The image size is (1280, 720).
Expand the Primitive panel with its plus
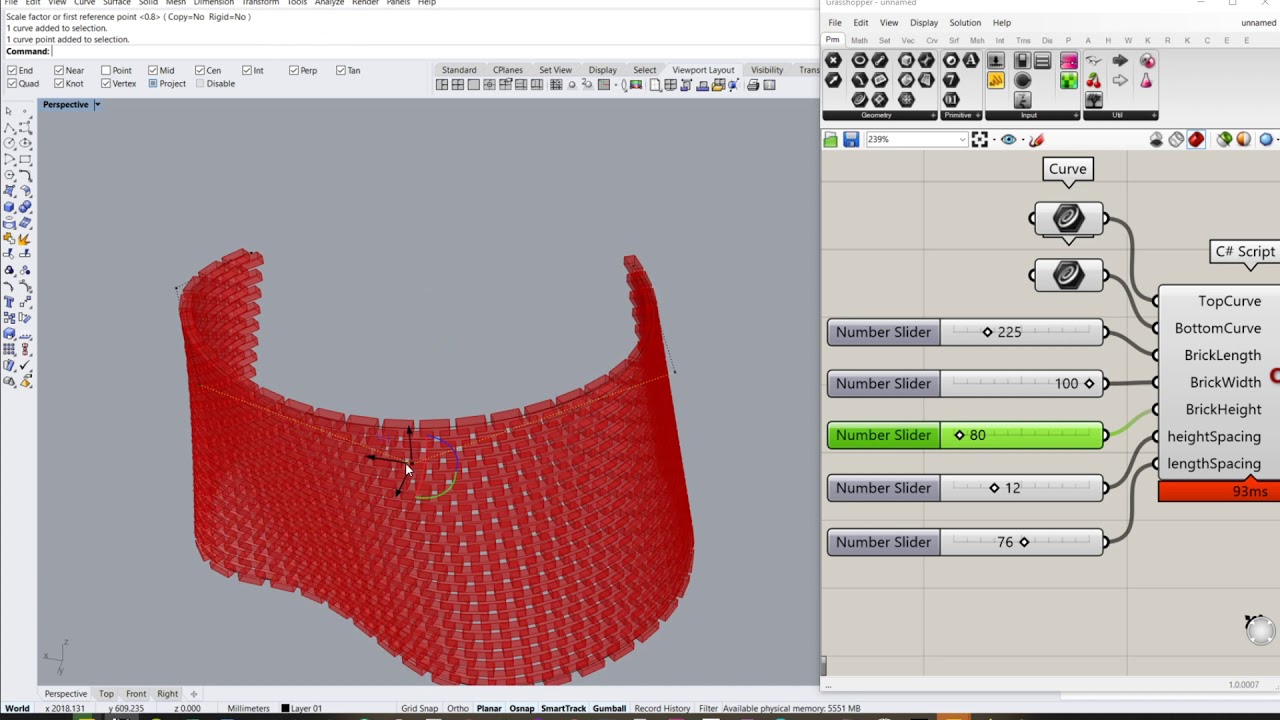[977, 115]
